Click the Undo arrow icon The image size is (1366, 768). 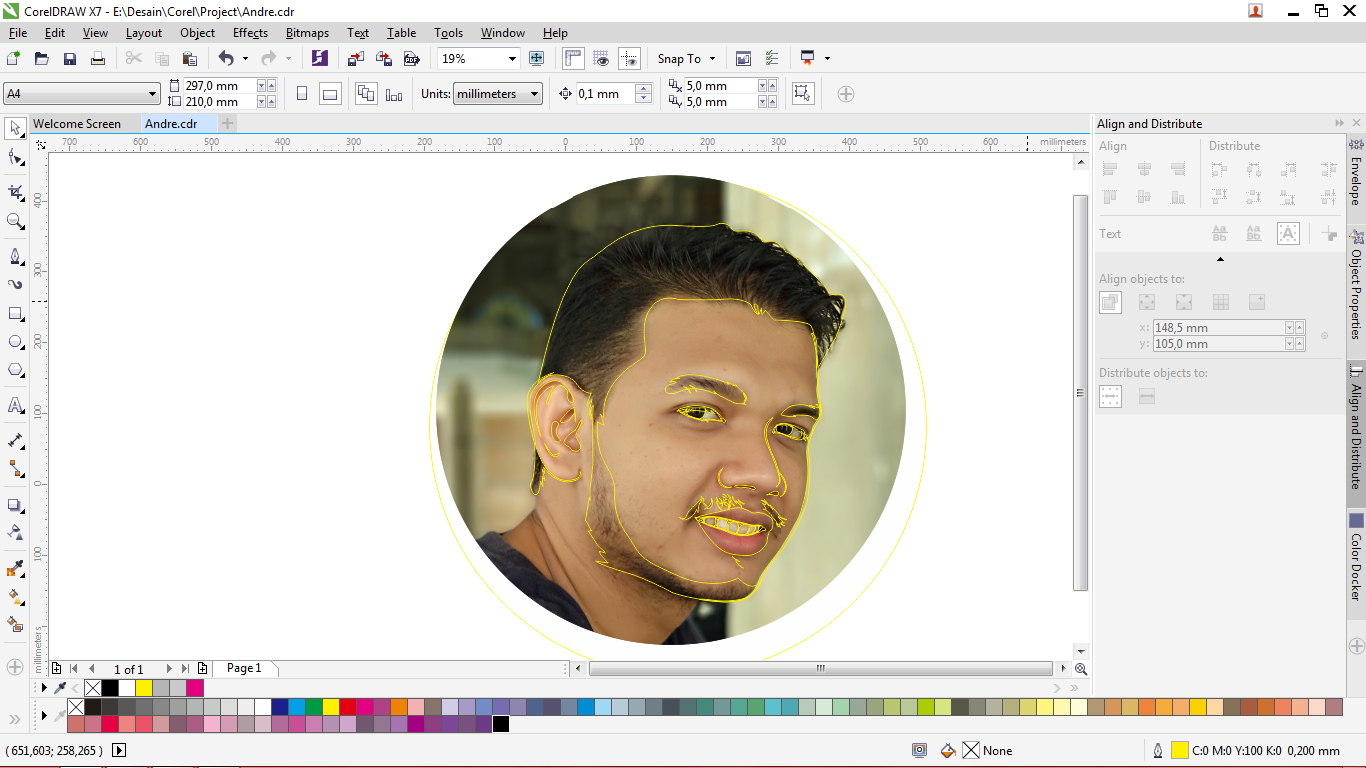coord(226,59)
